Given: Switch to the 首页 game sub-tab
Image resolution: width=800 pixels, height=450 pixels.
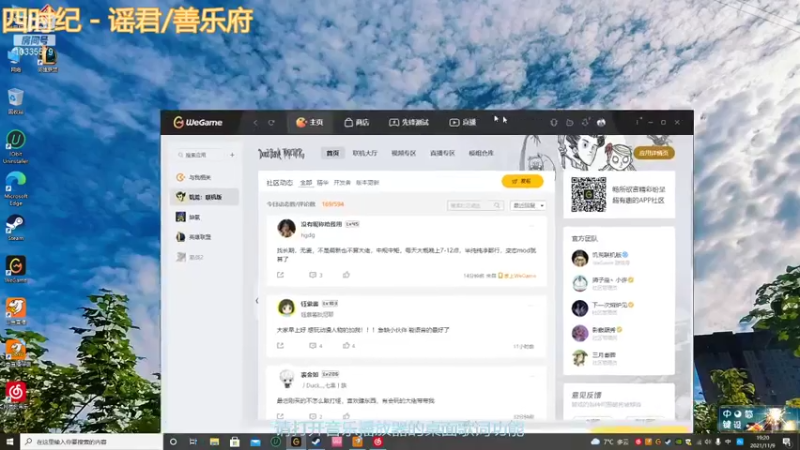Looking at the screenshot, I should click(333, 153).
